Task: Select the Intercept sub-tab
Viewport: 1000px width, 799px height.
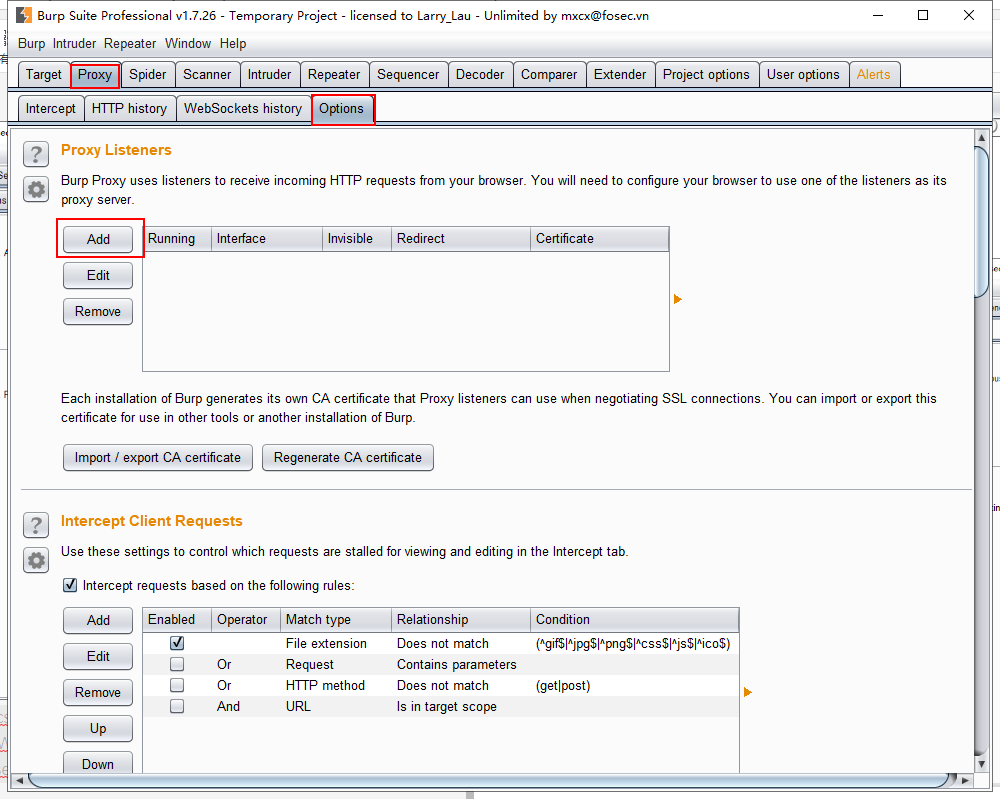Action: [50, 108]
